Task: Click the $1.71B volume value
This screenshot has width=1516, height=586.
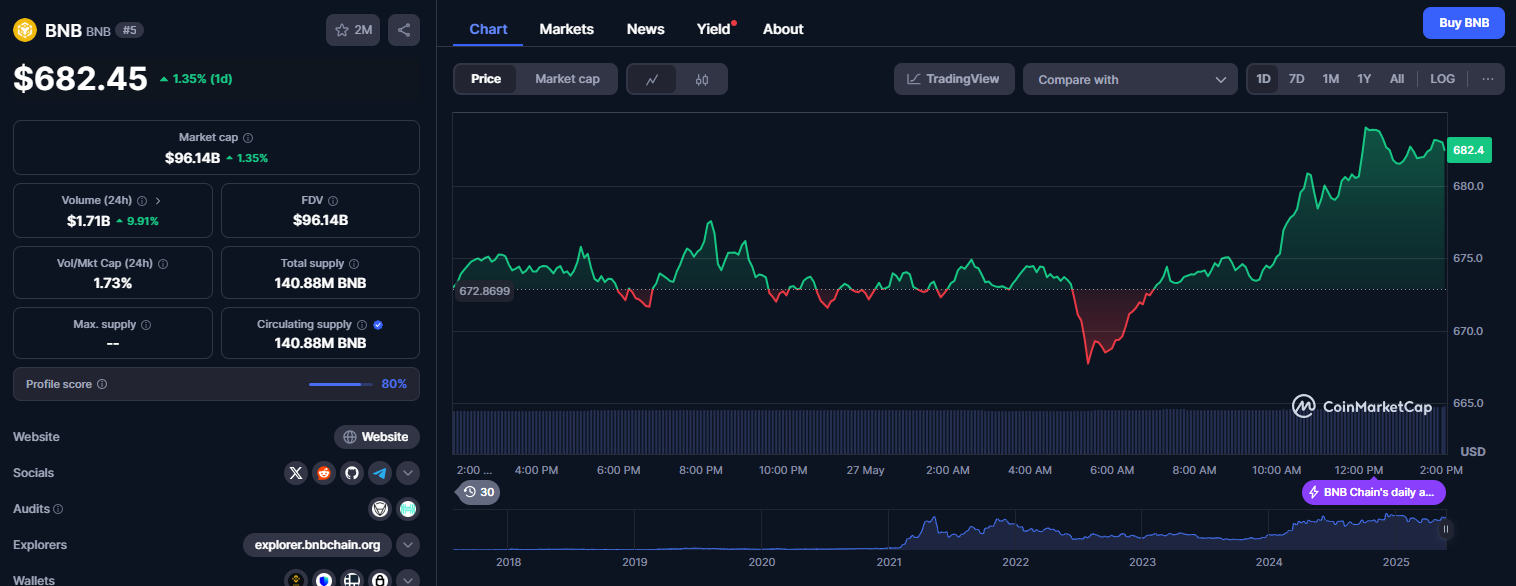Action: [x=89, y=220]
